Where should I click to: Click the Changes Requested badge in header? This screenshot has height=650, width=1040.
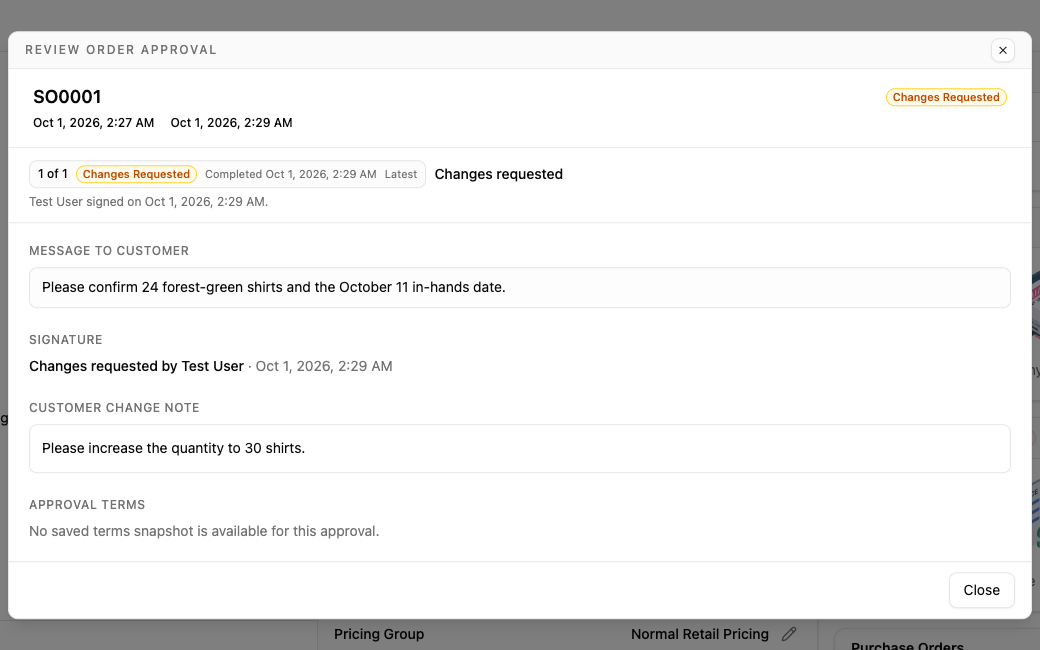(x=946, y=98)
